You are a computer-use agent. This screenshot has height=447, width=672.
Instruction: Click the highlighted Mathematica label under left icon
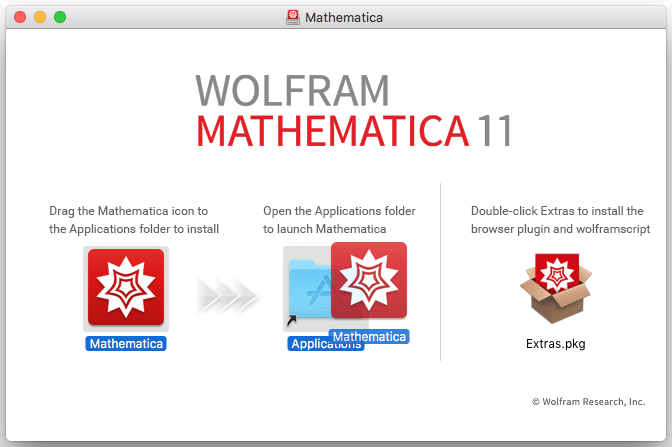click(x=126, y=344)
